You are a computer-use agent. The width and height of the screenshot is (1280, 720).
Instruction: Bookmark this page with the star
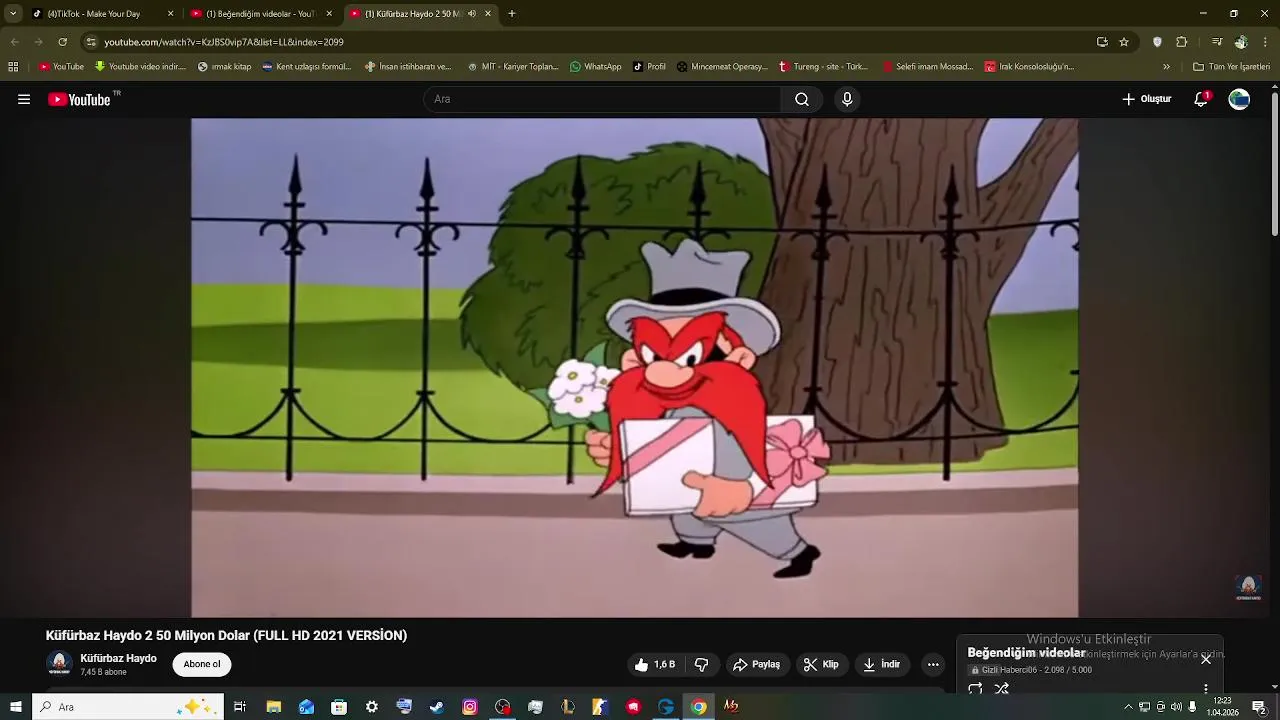click(1124, 42)
